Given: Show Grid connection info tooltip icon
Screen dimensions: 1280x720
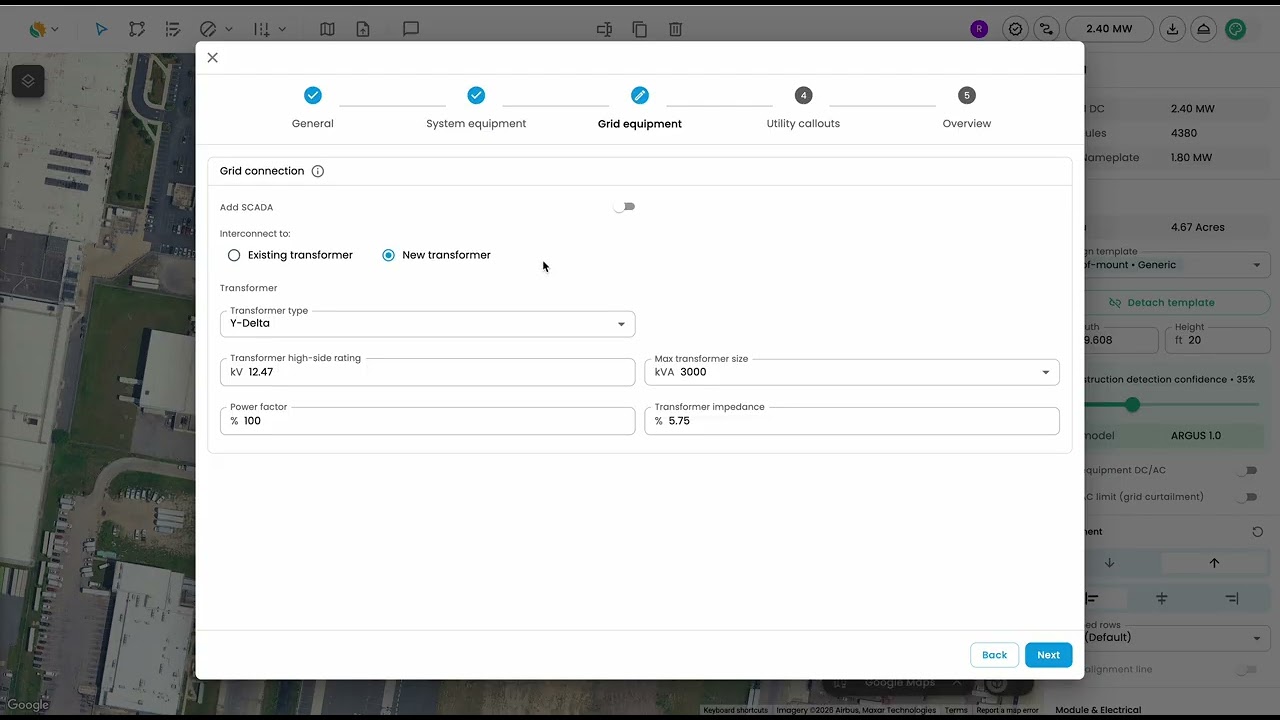Looking at the screenshot, I should click(318, 171).
